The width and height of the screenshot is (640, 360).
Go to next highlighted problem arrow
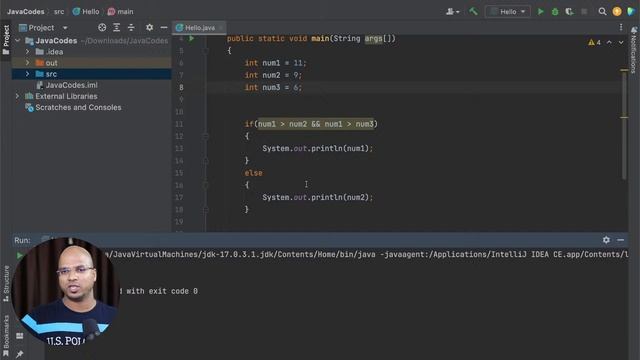pos(621,42)
